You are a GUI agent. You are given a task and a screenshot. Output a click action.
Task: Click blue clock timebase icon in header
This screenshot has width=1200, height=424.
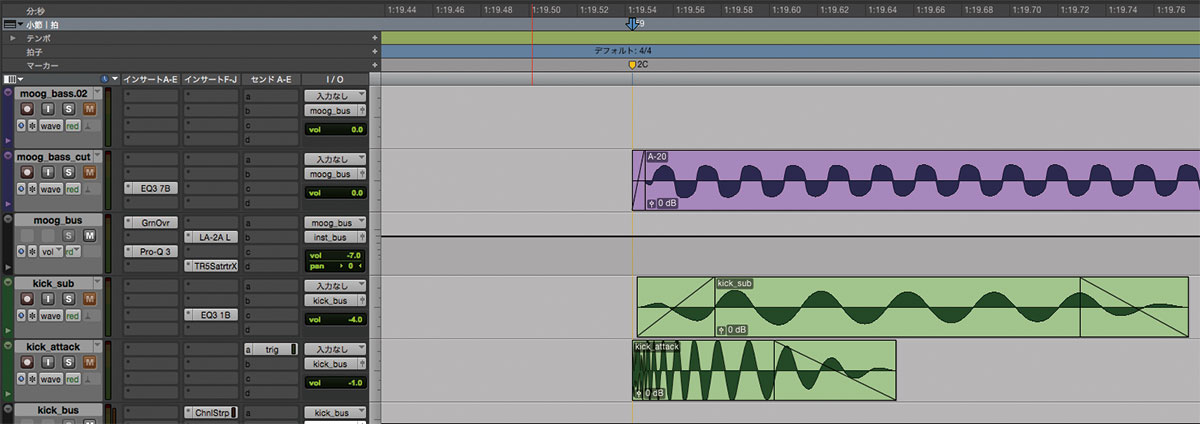point(104,78)
